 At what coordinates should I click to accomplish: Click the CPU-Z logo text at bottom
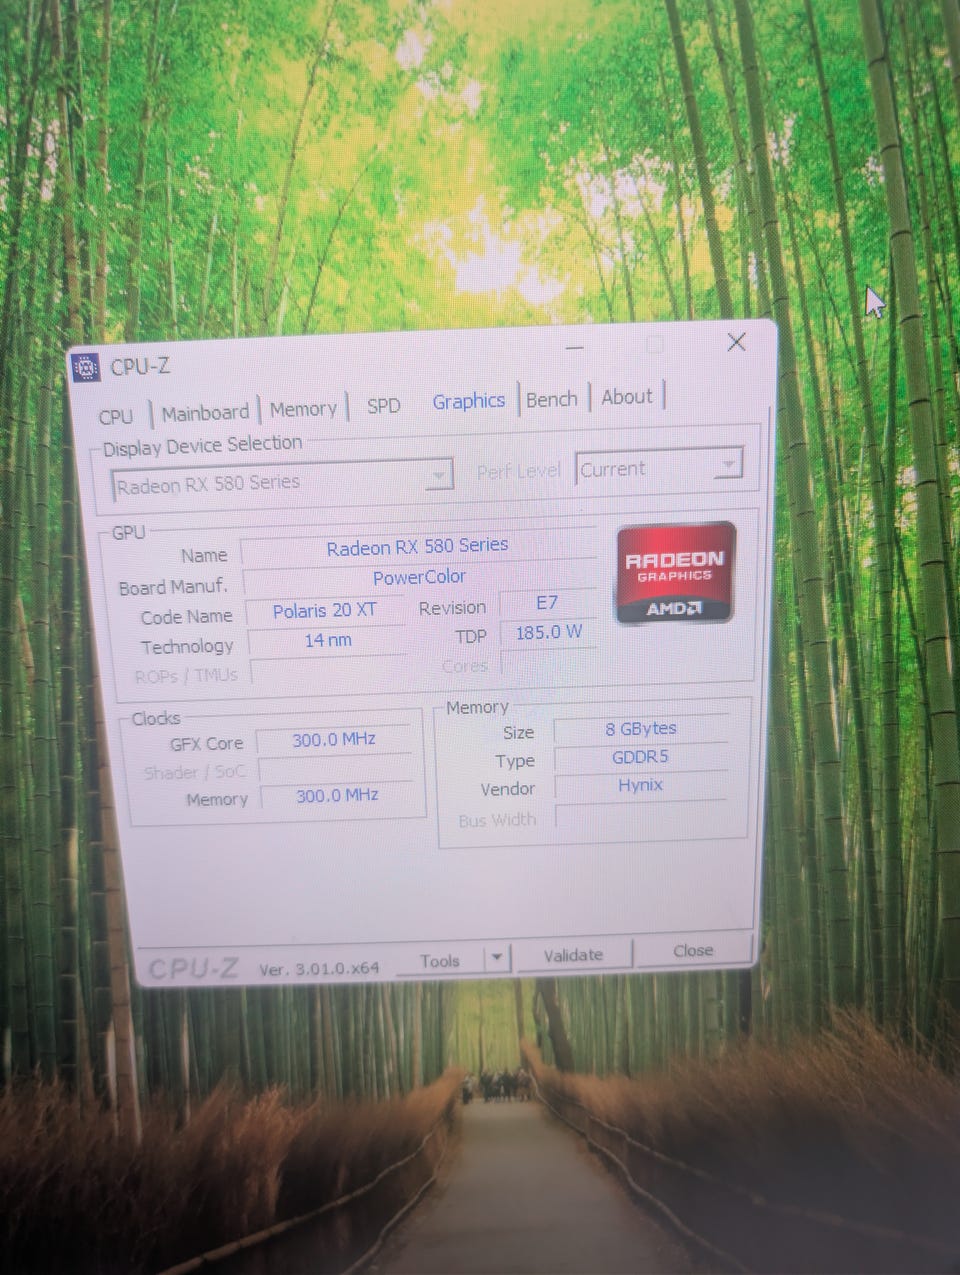pyautogui.click(x=194, y=969)
